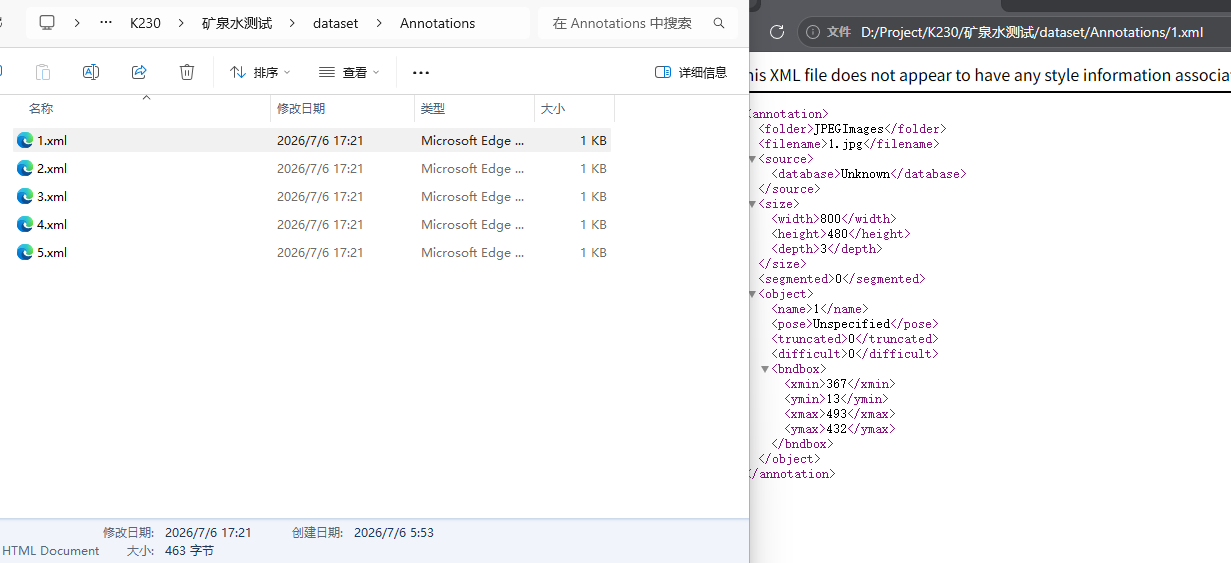Screen dimensions: 1231x563
Task: Click the Rename icon in Explorer toolbar
Action: click(91, 72)
